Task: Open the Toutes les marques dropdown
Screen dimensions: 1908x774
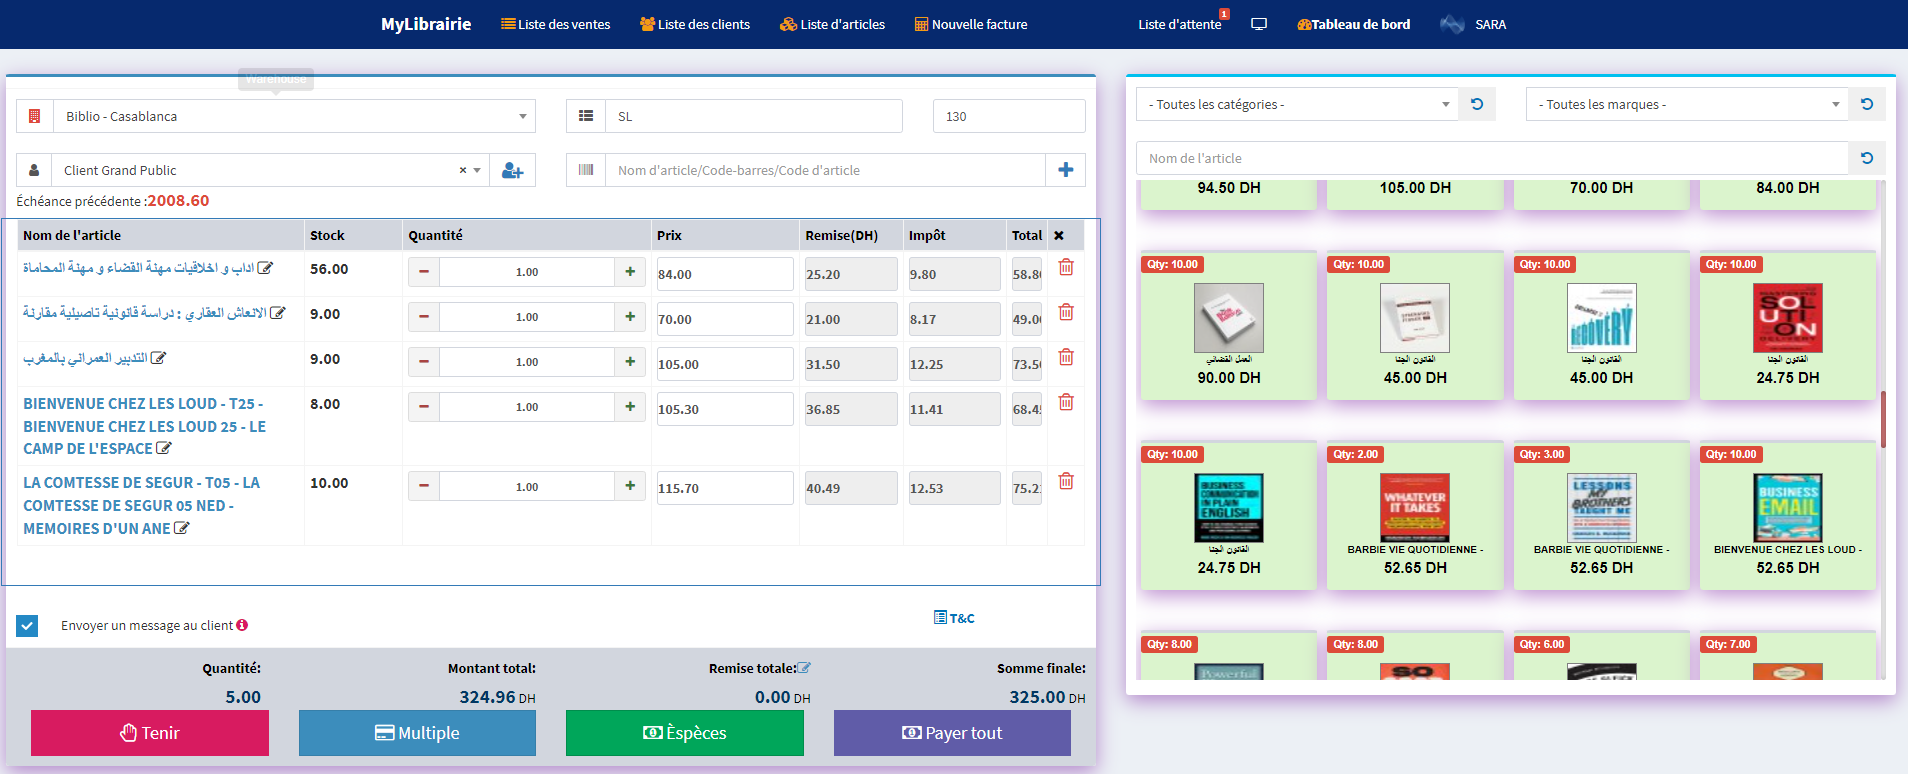Action: [x=1687, y=104]
